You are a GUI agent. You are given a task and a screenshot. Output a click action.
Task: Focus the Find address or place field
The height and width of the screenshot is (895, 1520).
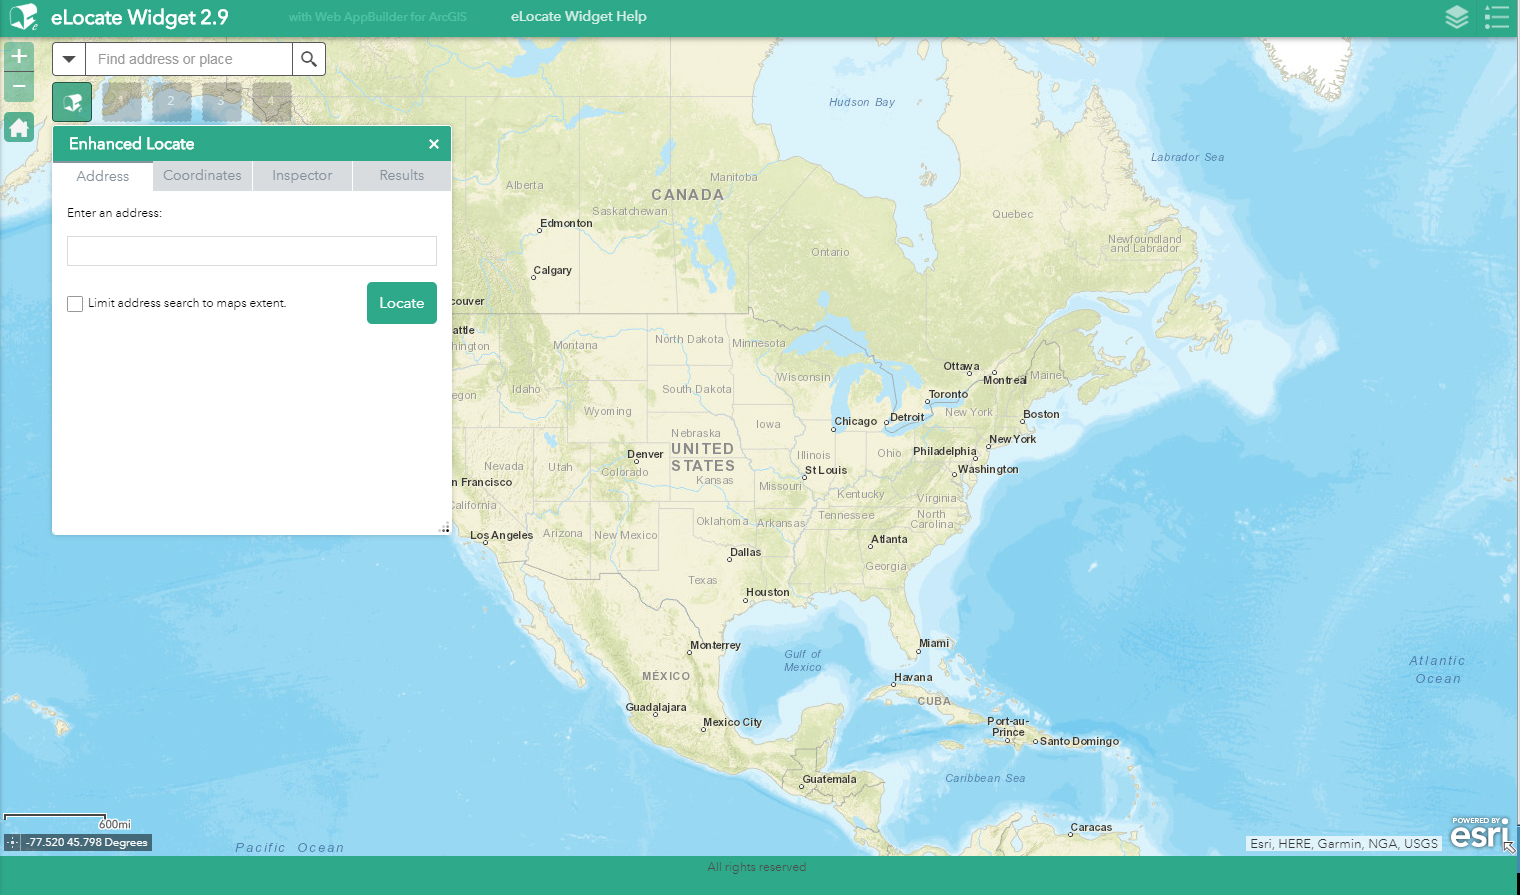(189, 59)
